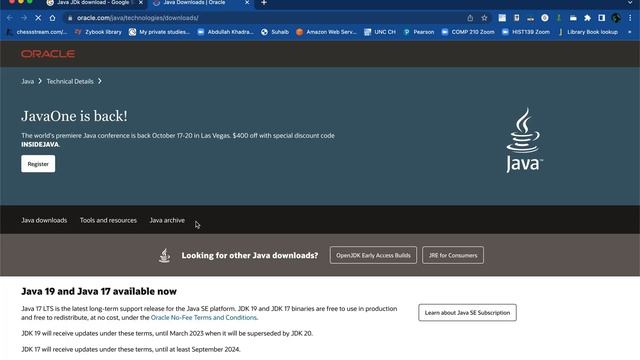Select the Java Downloads Oracle tab
The width and height of the screenshot is (640, 360).
(x=201, y=3)
